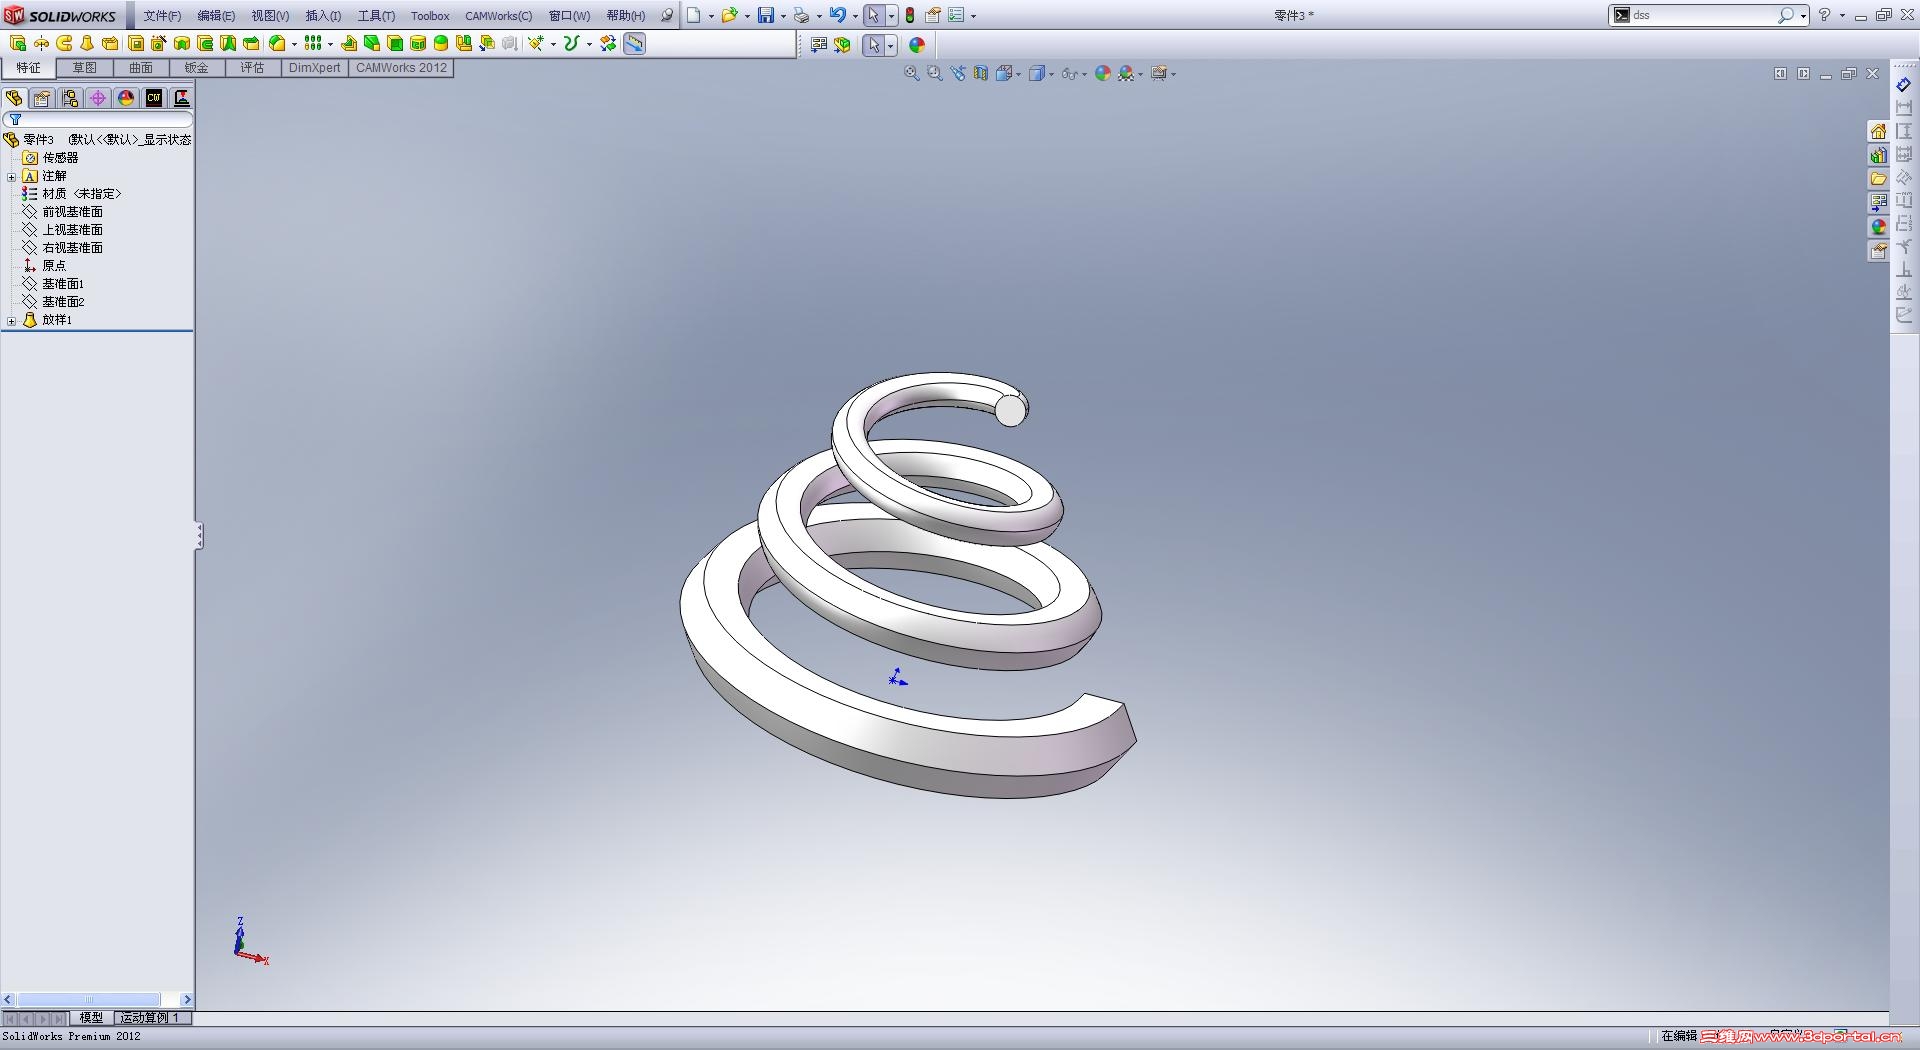The width and height of the screenshot is (1920, 1050).
Task: Open the DimXpertManager crosshair tab
Action: (98, 98)
